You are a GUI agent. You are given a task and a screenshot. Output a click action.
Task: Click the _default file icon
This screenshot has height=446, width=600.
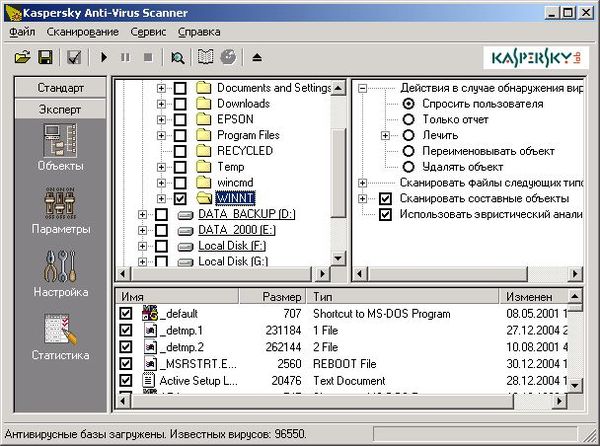pos(150,313)
